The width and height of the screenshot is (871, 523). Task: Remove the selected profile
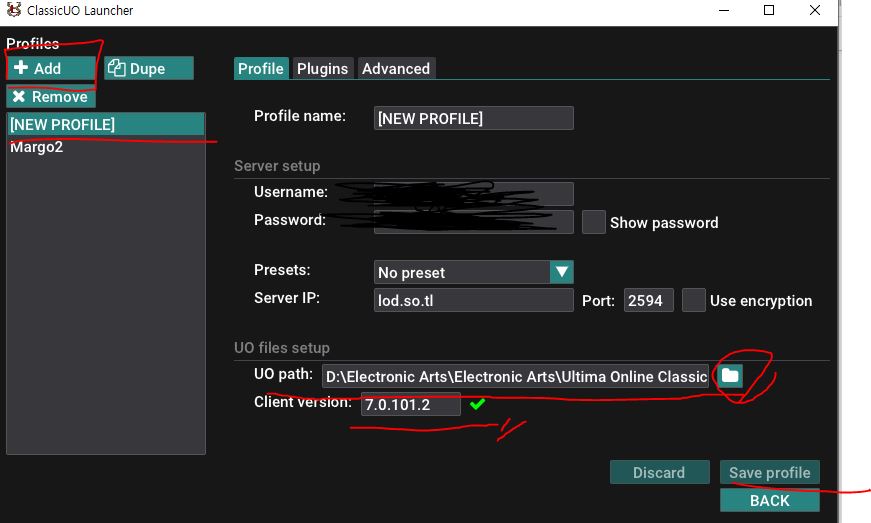pos(51,97)
